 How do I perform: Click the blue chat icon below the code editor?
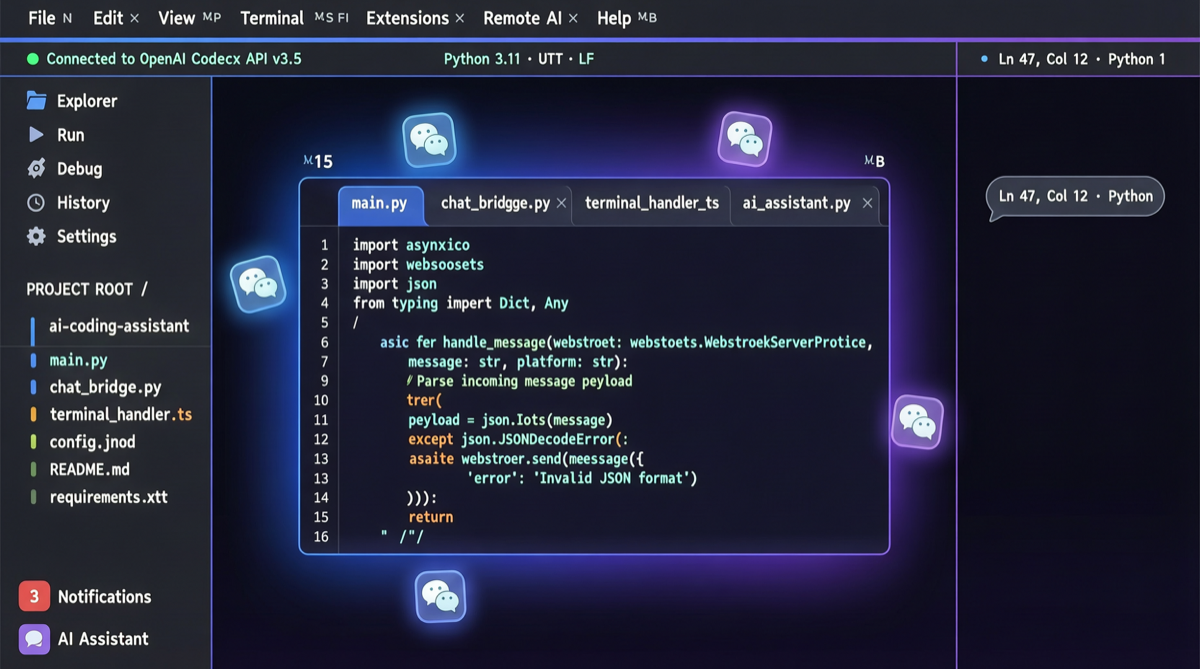tap(440, 596)
